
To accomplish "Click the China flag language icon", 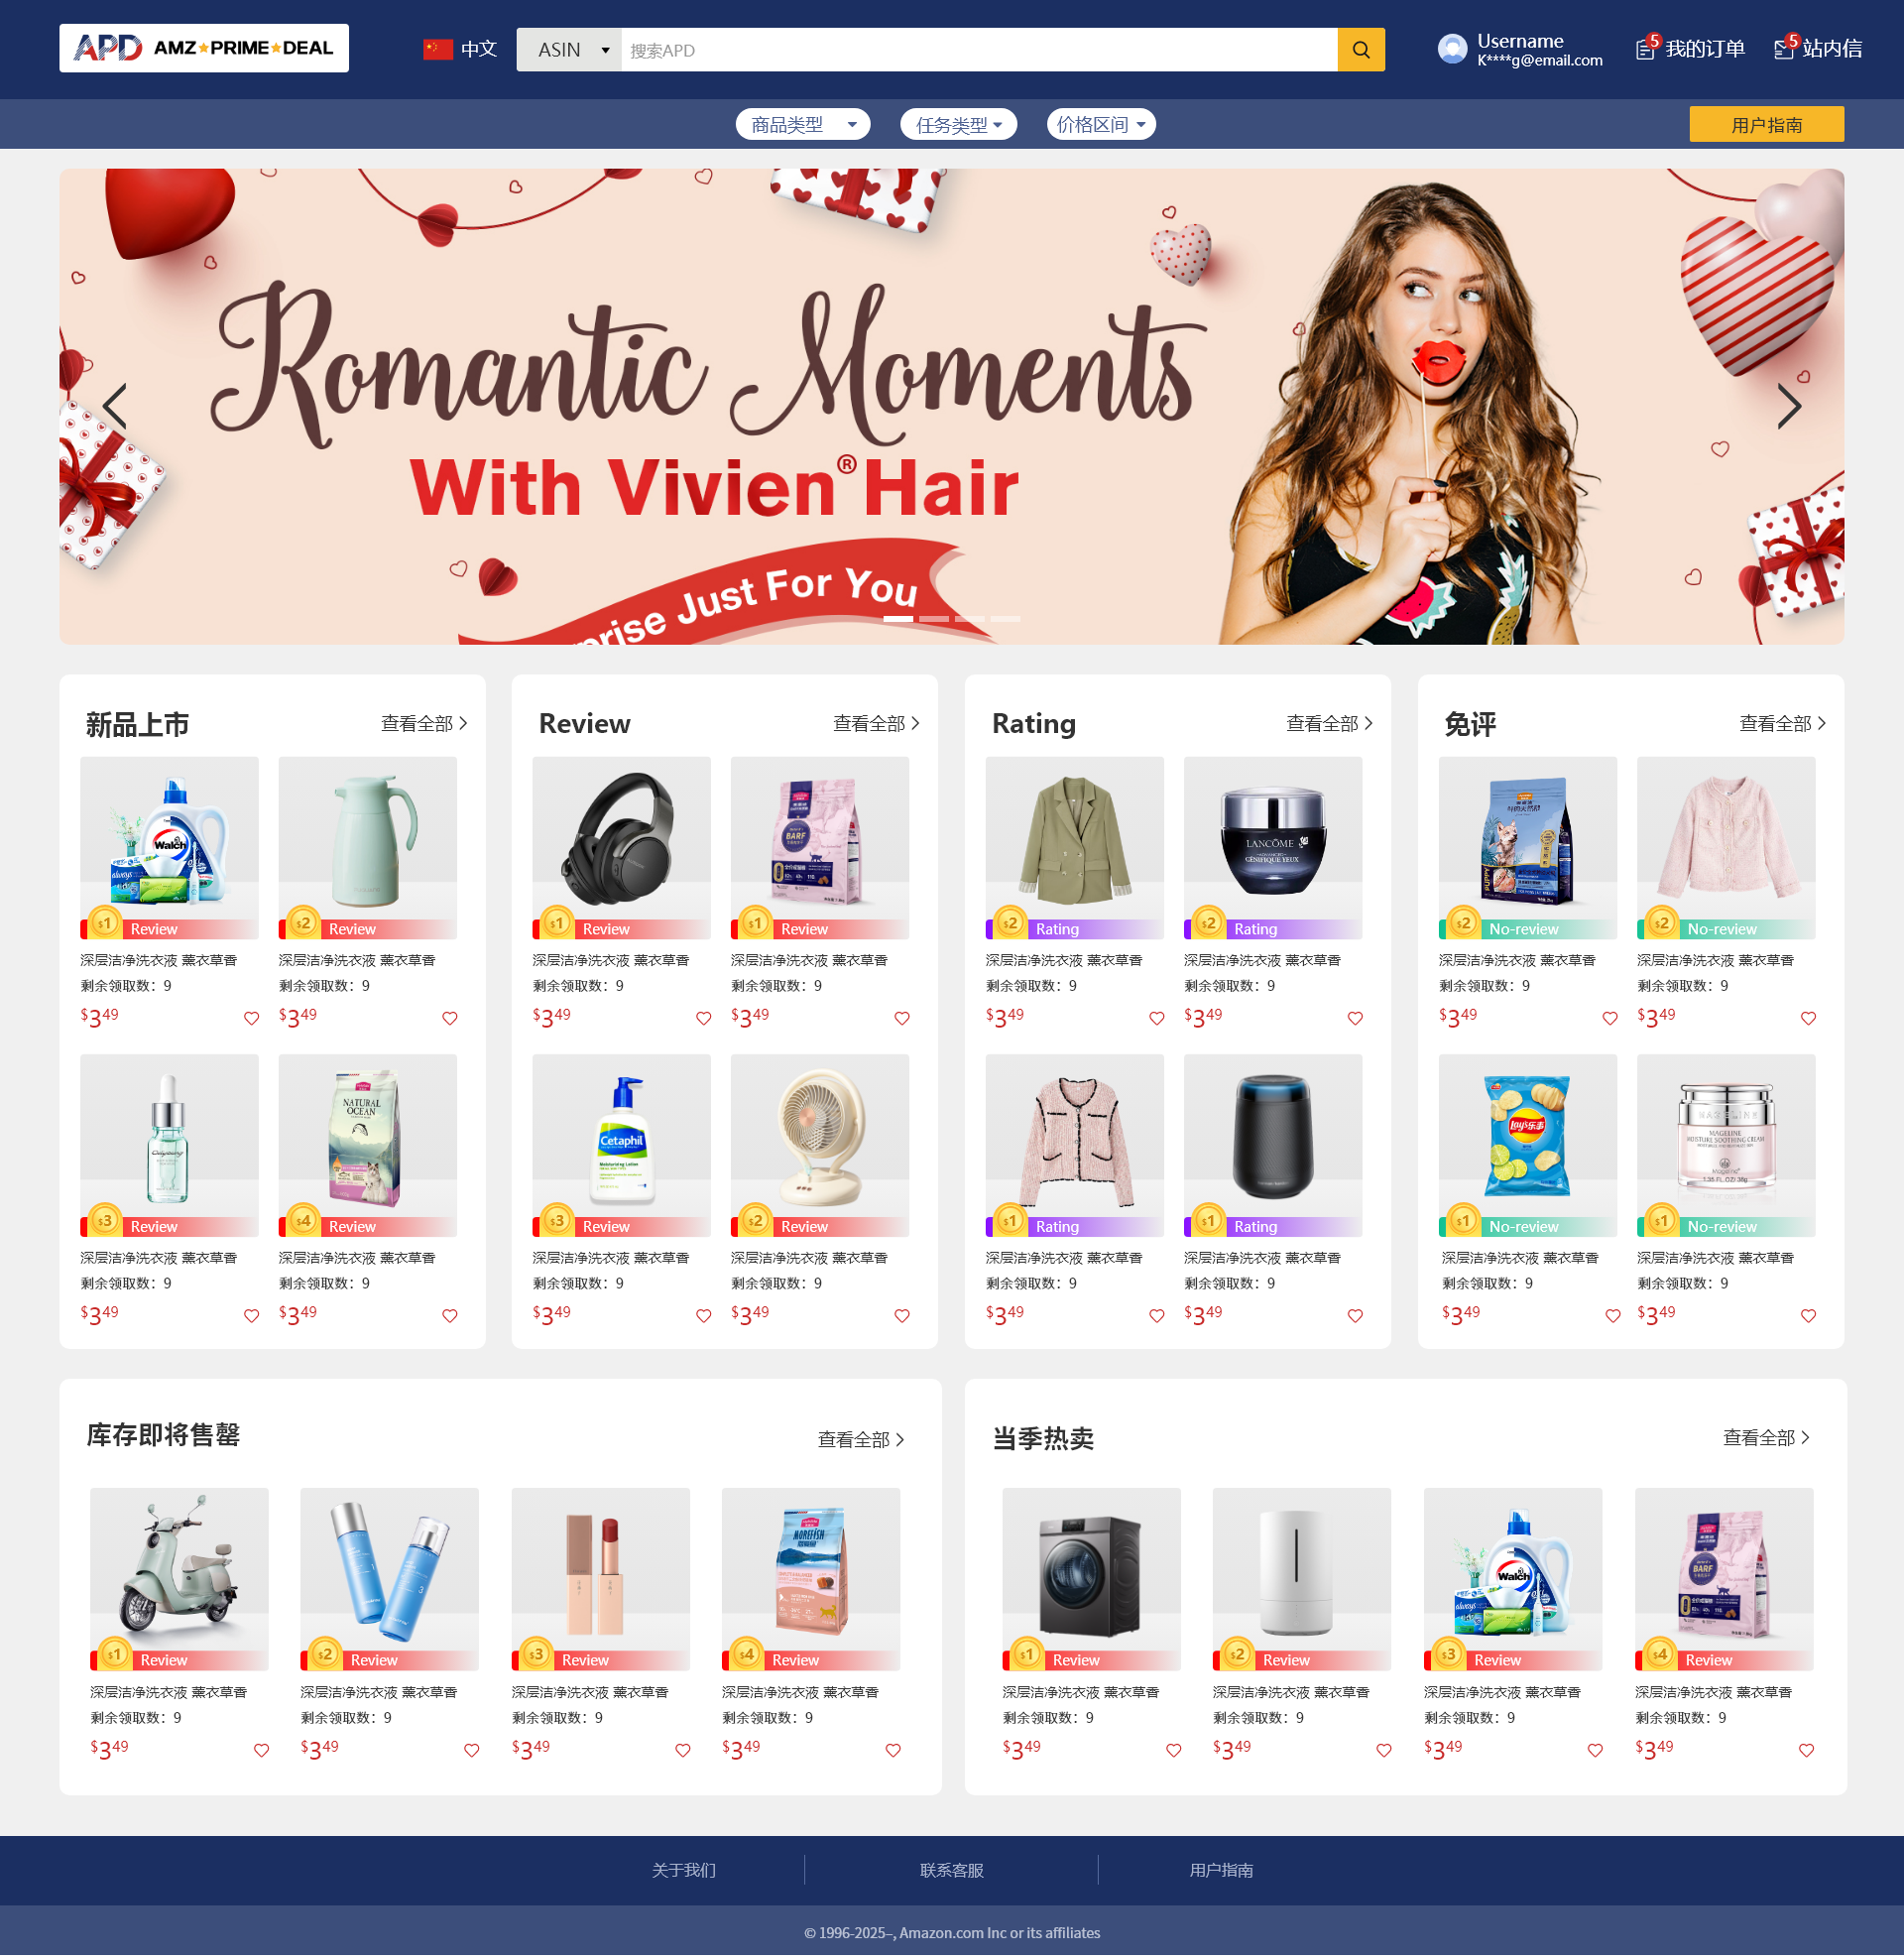I will pos(438,49).
